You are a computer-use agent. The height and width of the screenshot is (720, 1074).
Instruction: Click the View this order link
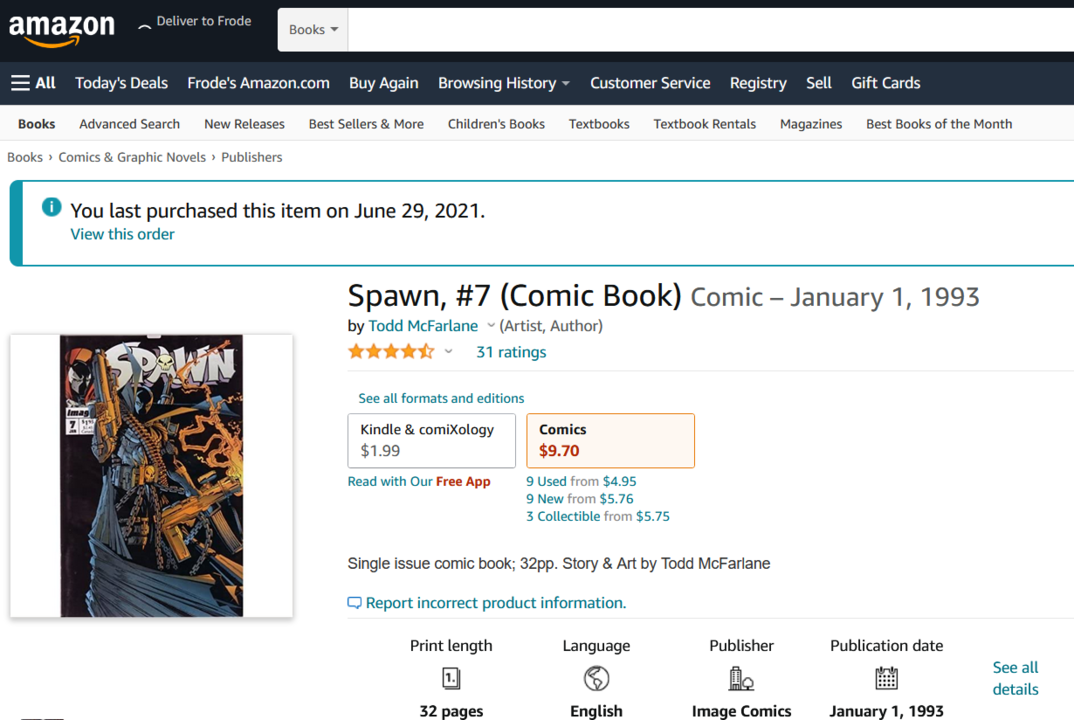click(x=122, y=234)
